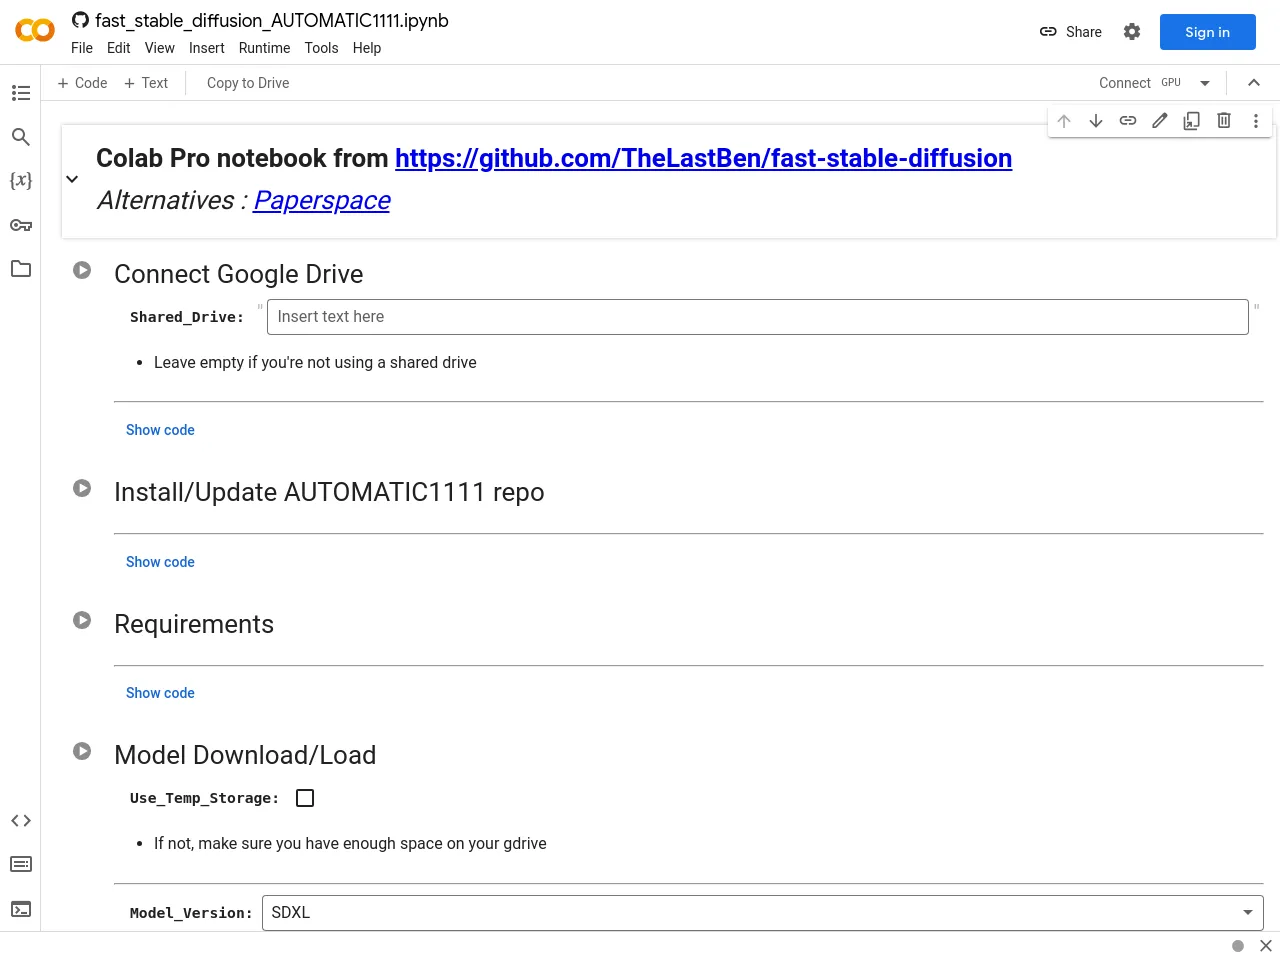This screenshot has width=1280, height=960.
Task: Run the Requirements cell
Action: [82, 621]
